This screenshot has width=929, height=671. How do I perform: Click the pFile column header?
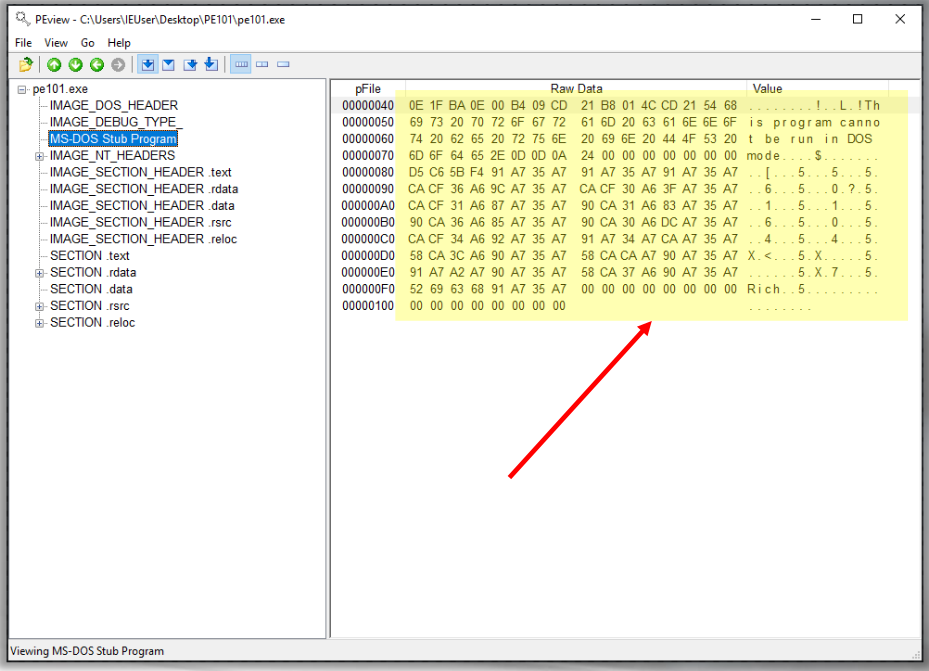368,89
